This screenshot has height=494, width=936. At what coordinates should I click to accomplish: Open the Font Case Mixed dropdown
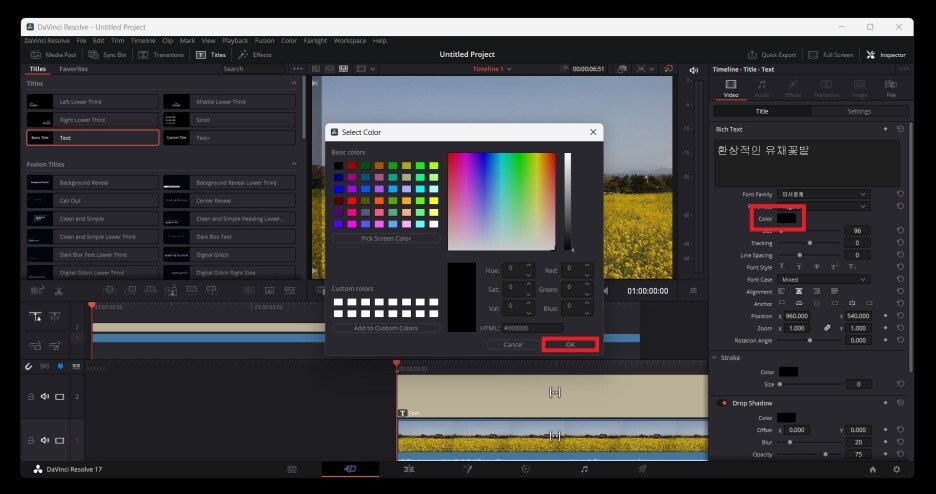point(823,279)
